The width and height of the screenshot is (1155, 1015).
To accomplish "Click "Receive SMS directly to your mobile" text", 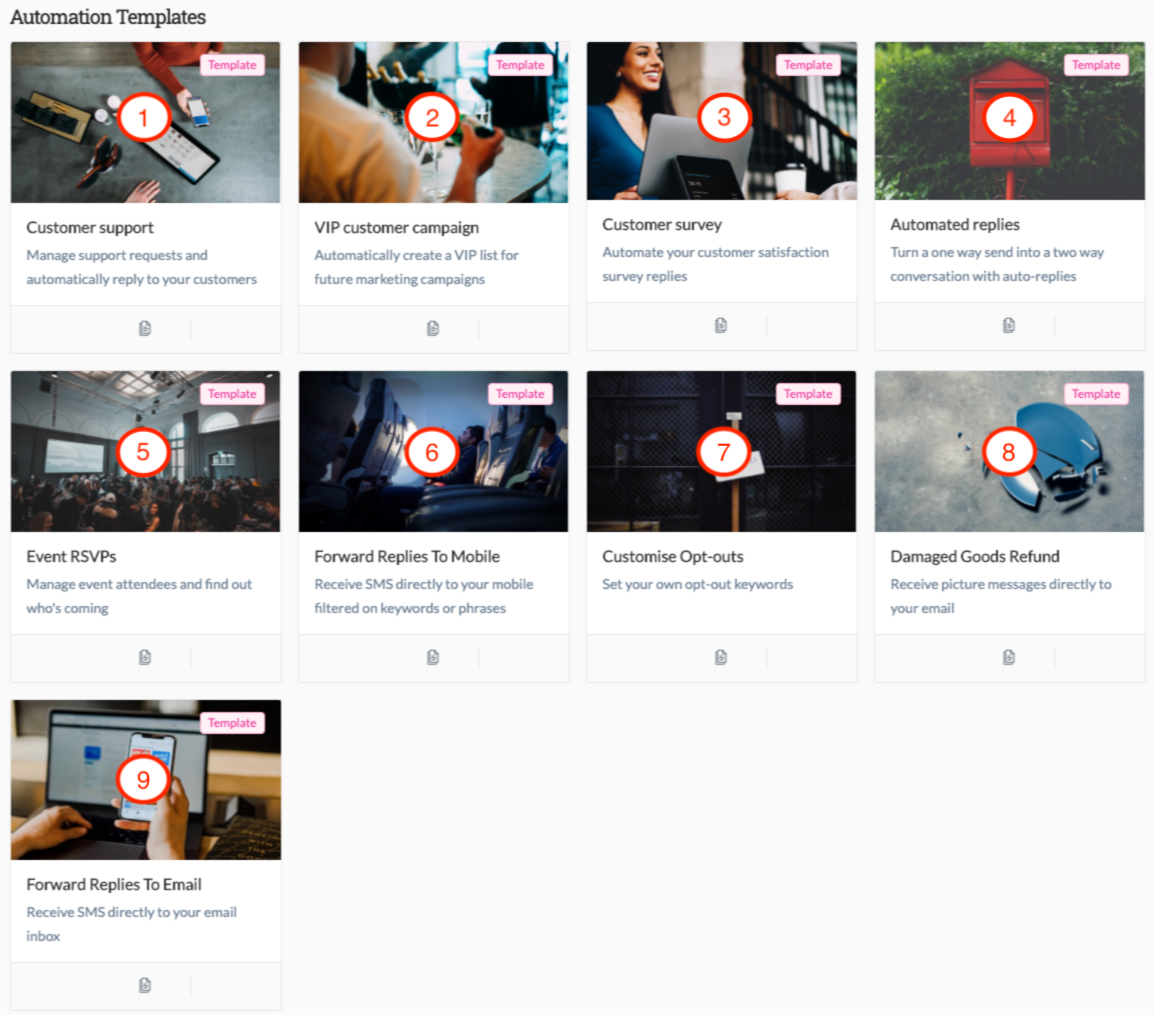I will click(424, 596).
